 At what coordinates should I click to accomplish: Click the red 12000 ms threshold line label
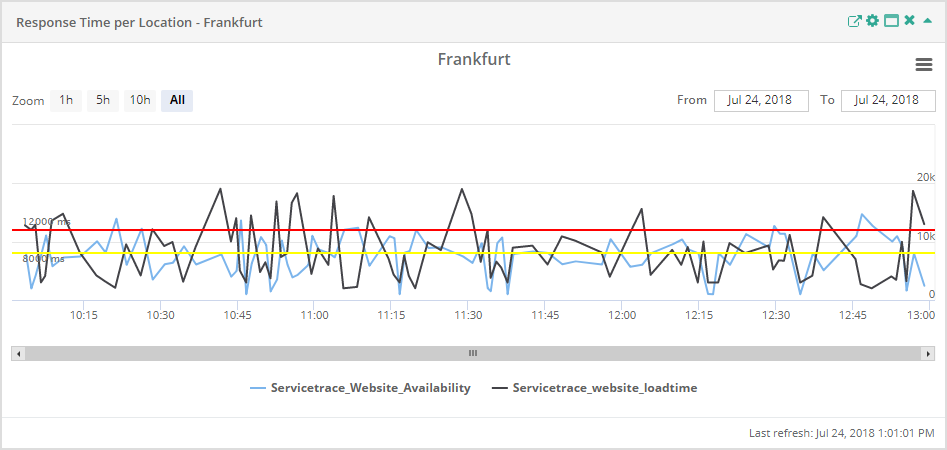[46, 222]
